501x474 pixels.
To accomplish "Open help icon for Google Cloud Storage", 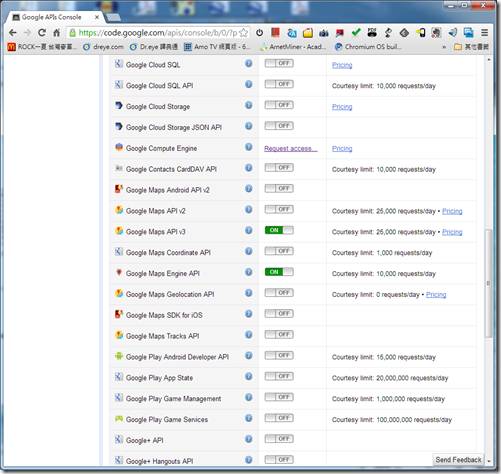I will 249,105.
